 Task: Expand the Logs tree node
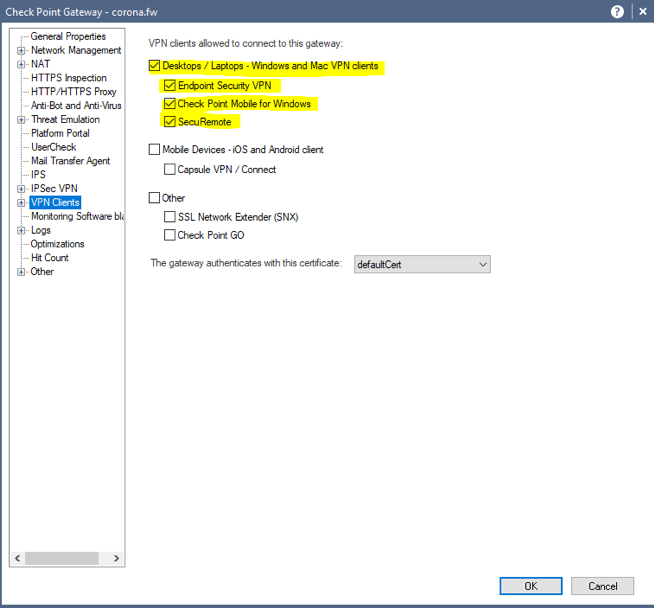[x=21, y=230]
